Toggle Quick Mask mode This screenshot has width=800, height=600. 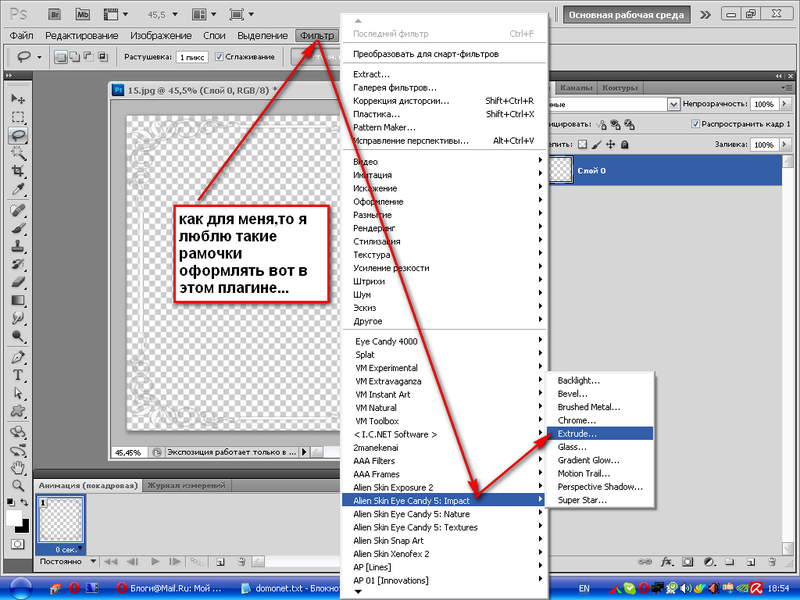pos(17,544)
